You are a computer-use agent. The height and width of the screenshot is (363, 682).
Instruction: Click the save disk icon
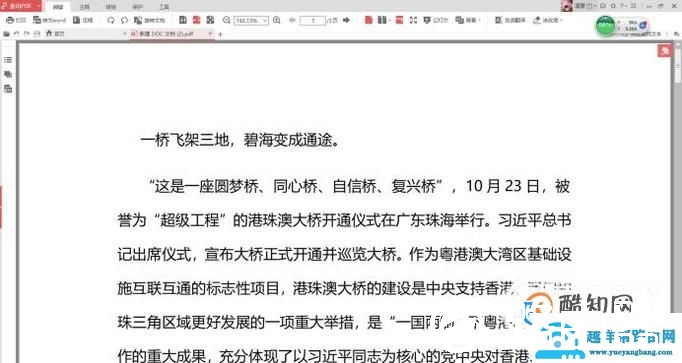tap(37, 33)
